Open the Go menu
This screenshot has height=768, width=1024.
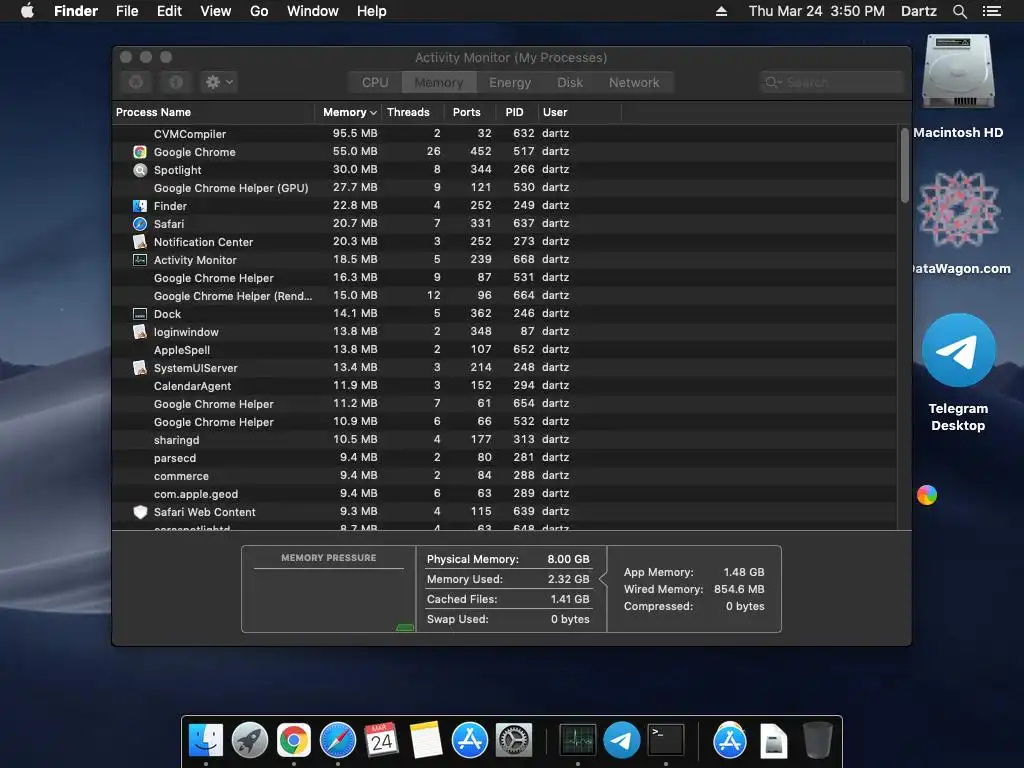pos(259,11)
